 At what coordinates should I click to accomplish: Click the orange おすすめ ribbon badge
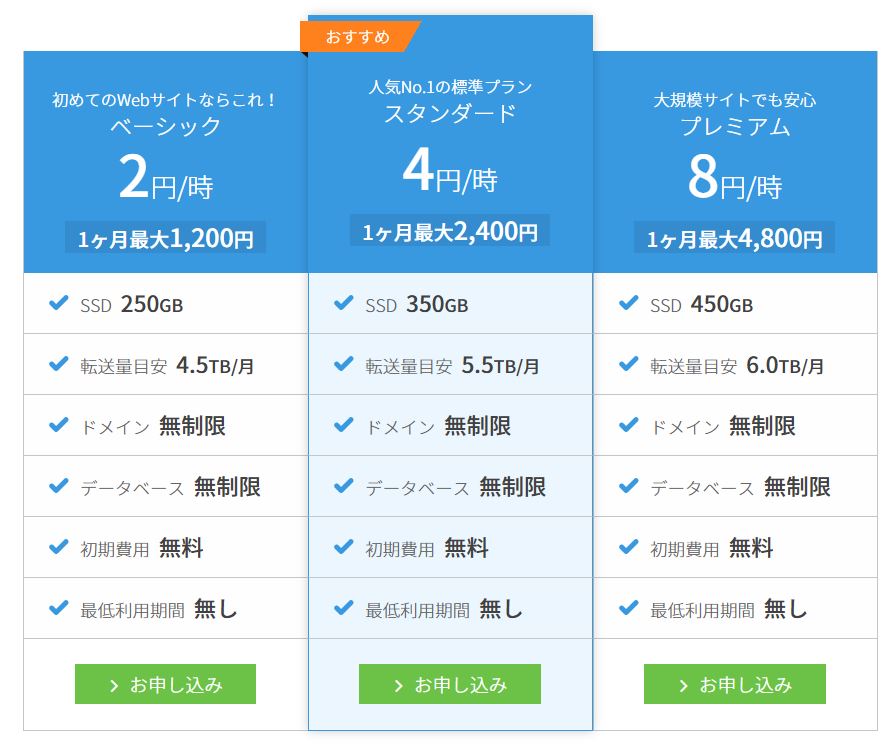[x=359, y=37]
